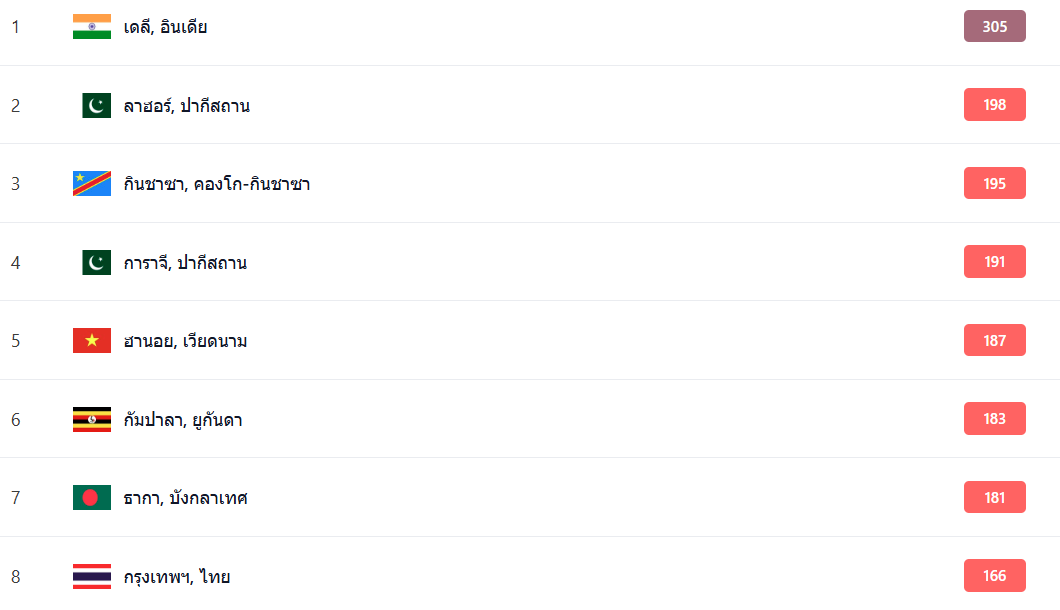
Task: Click the Bangladesh flag icon
Action: (92, 497)
